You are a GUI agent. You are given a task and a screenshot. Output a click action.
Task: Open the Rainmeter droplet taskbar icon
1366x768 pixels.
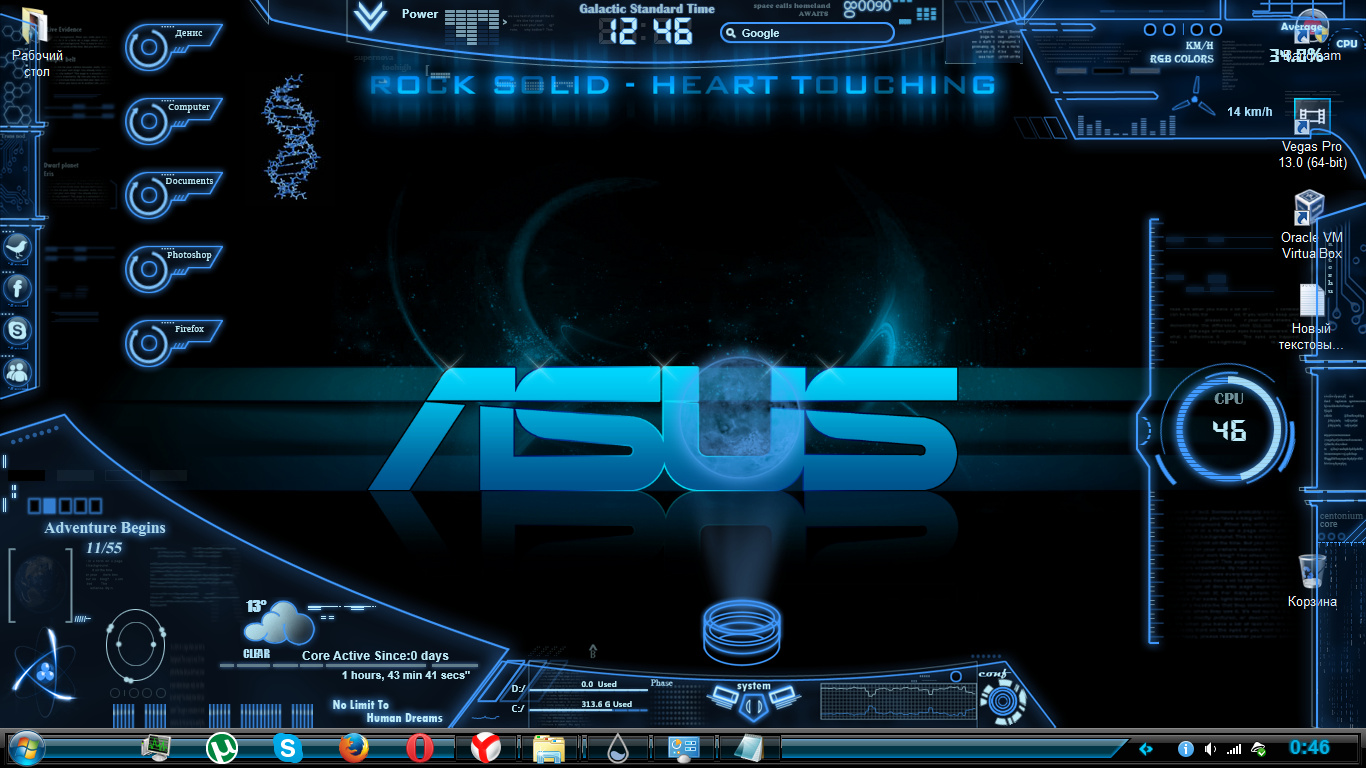pos(618,748)
